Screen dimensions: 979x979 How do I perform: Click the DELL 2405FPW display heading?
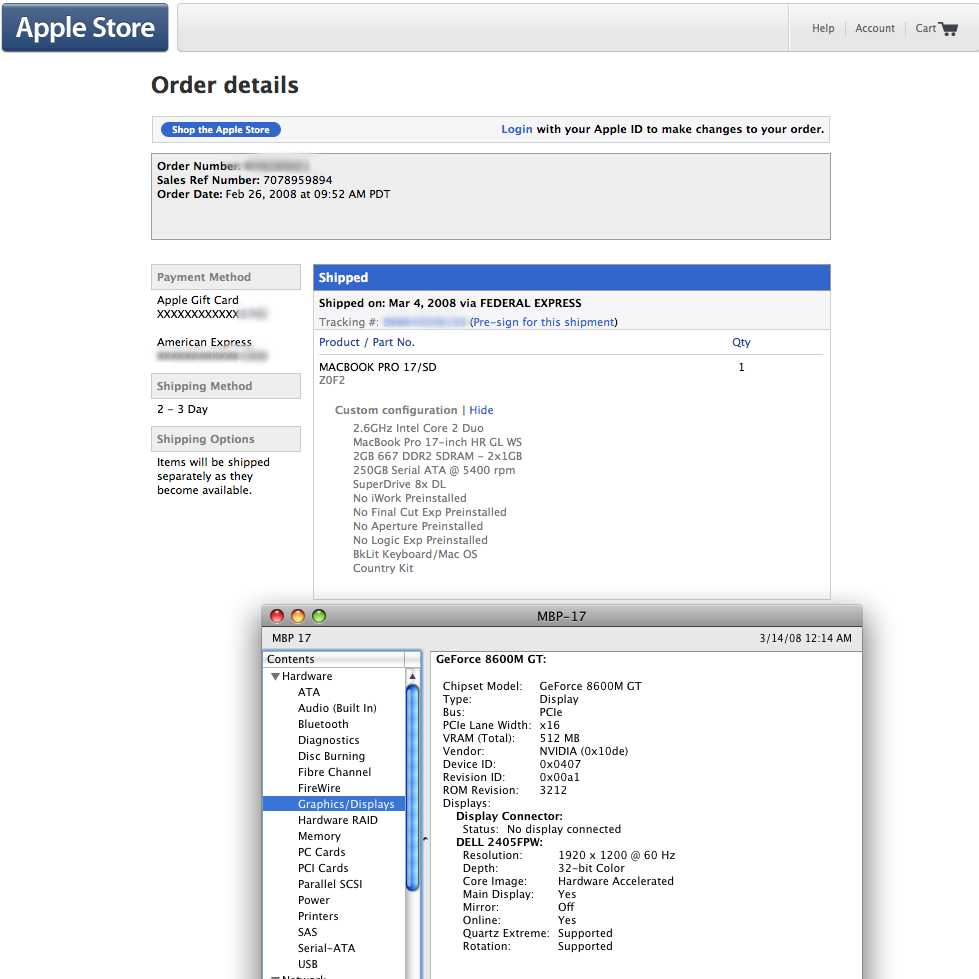coord(499,842)
